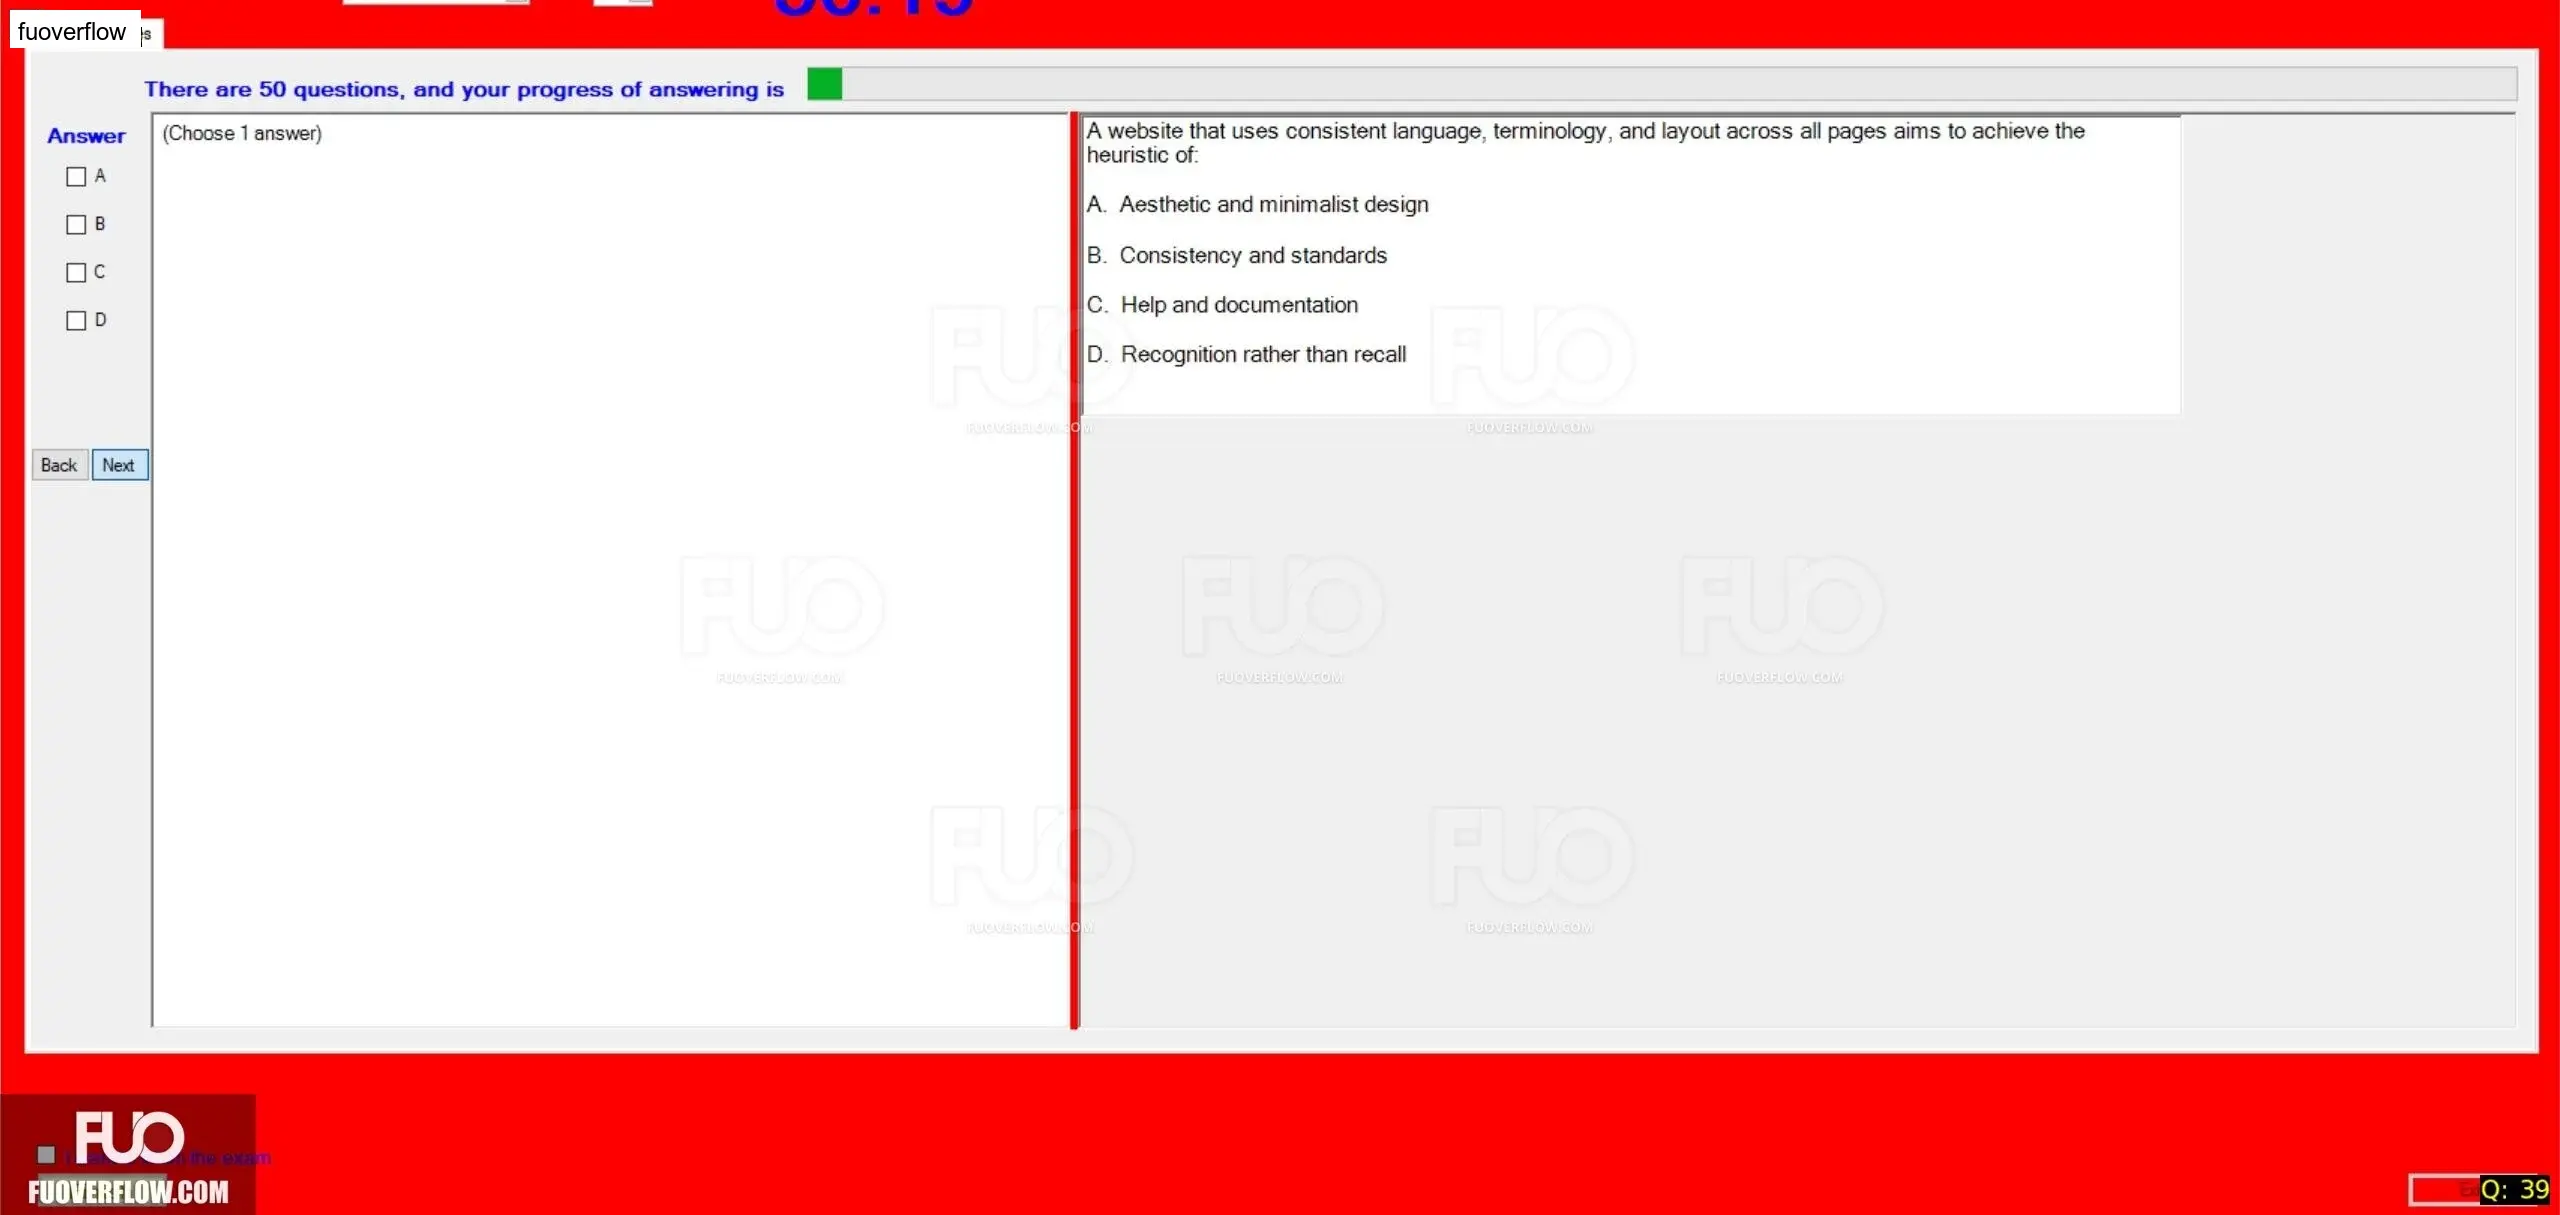This screenshot has width=2560, height=1215.
Task: Click the question text about consistent language
Action: [1586, 143]
